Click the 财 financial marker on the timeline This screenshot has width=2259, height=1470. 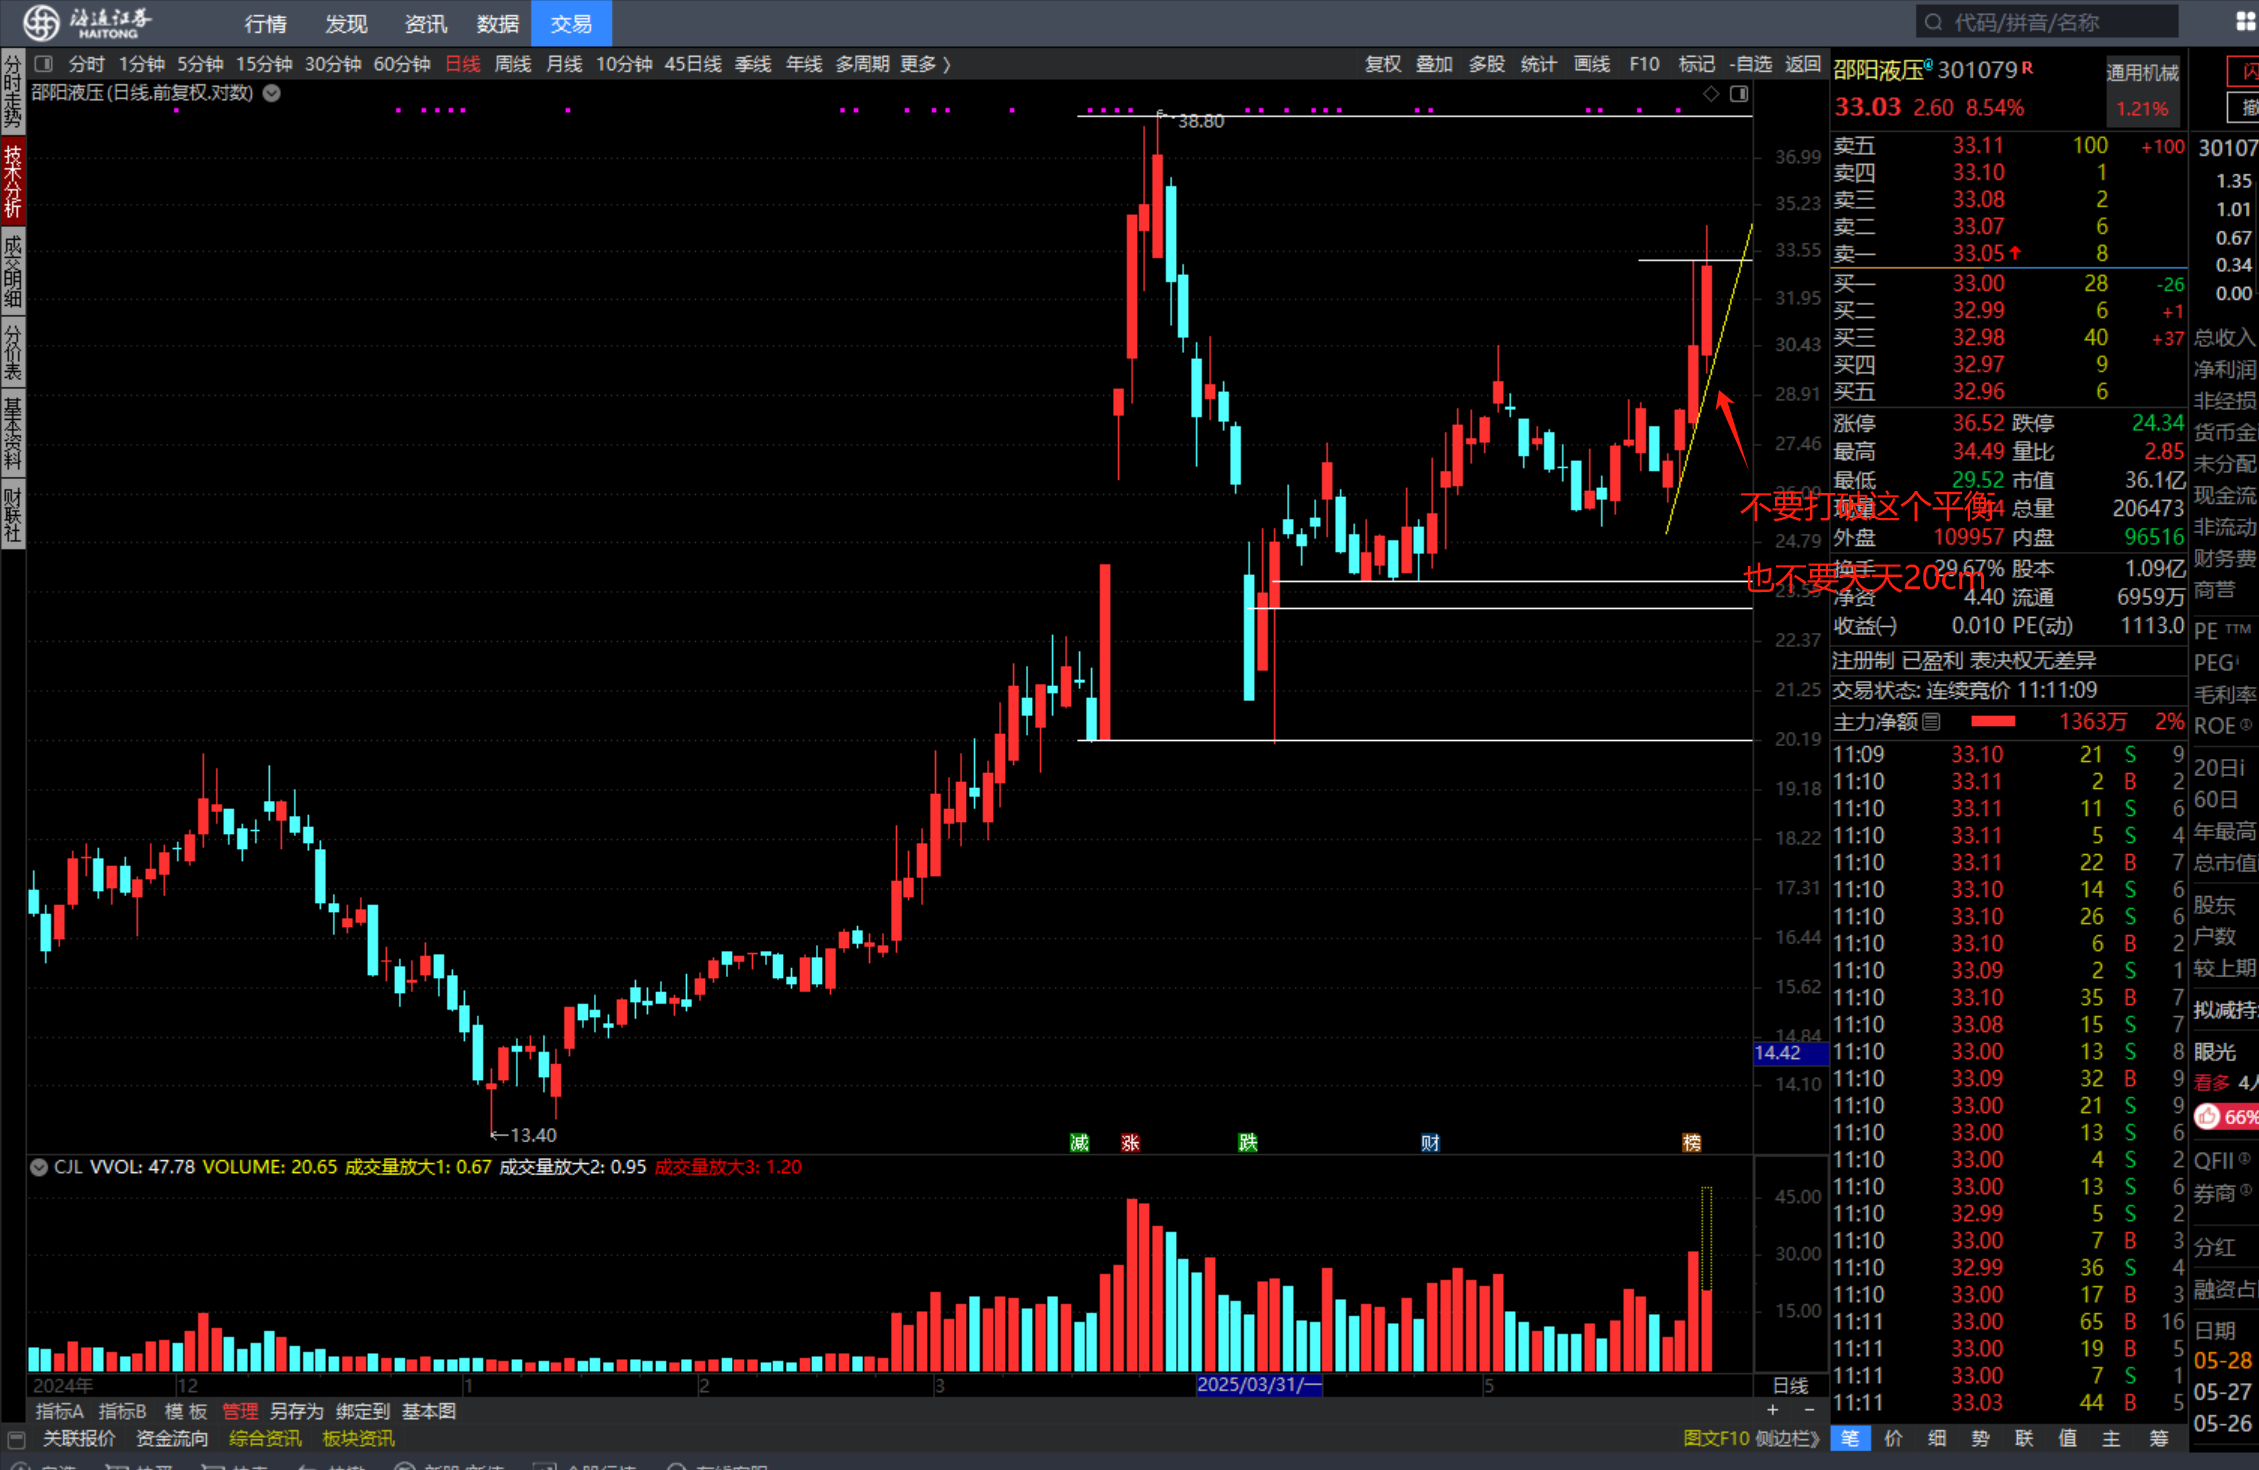(1430, 1142)
